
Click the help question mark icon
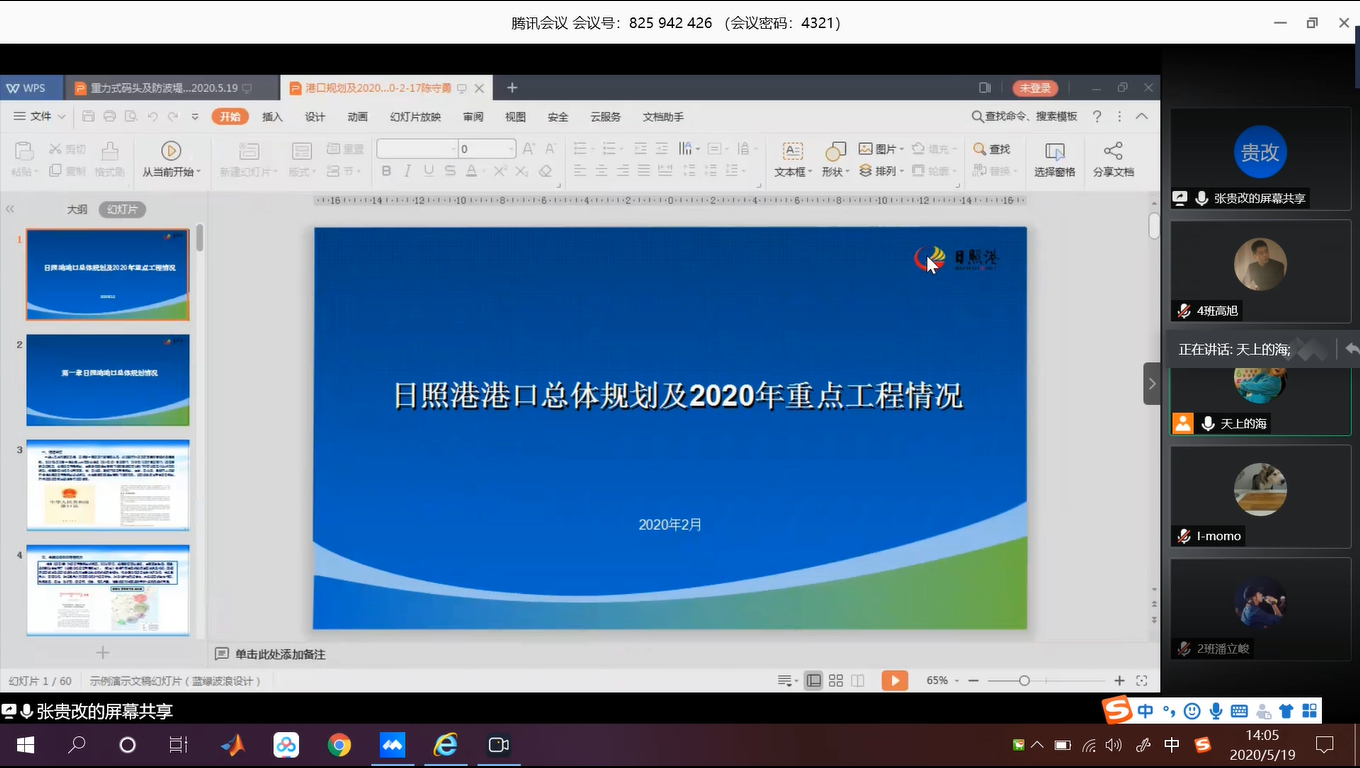point(1097,117)
